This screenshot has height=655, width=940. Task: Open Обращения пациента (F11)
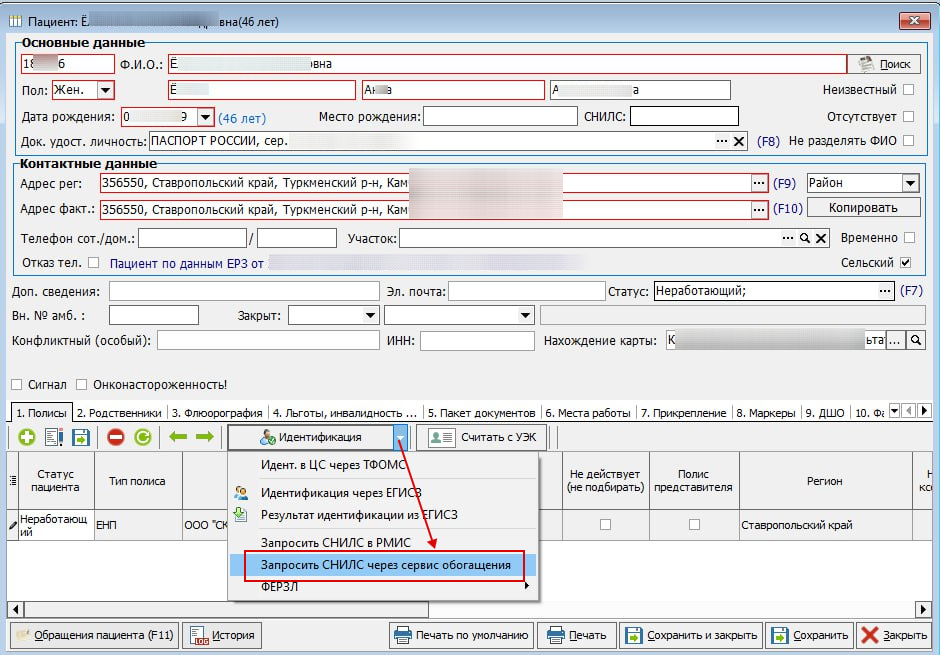point(94,635)
